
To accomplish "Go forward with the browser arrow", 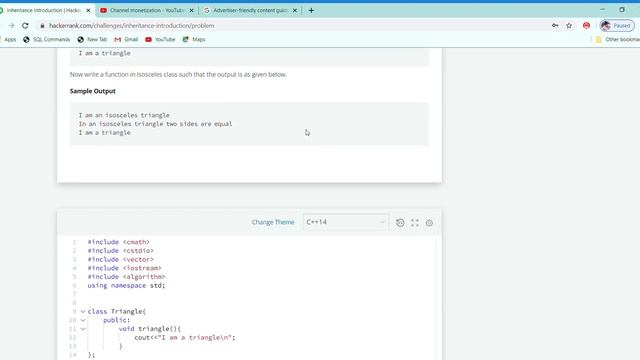I will (11, 26).
